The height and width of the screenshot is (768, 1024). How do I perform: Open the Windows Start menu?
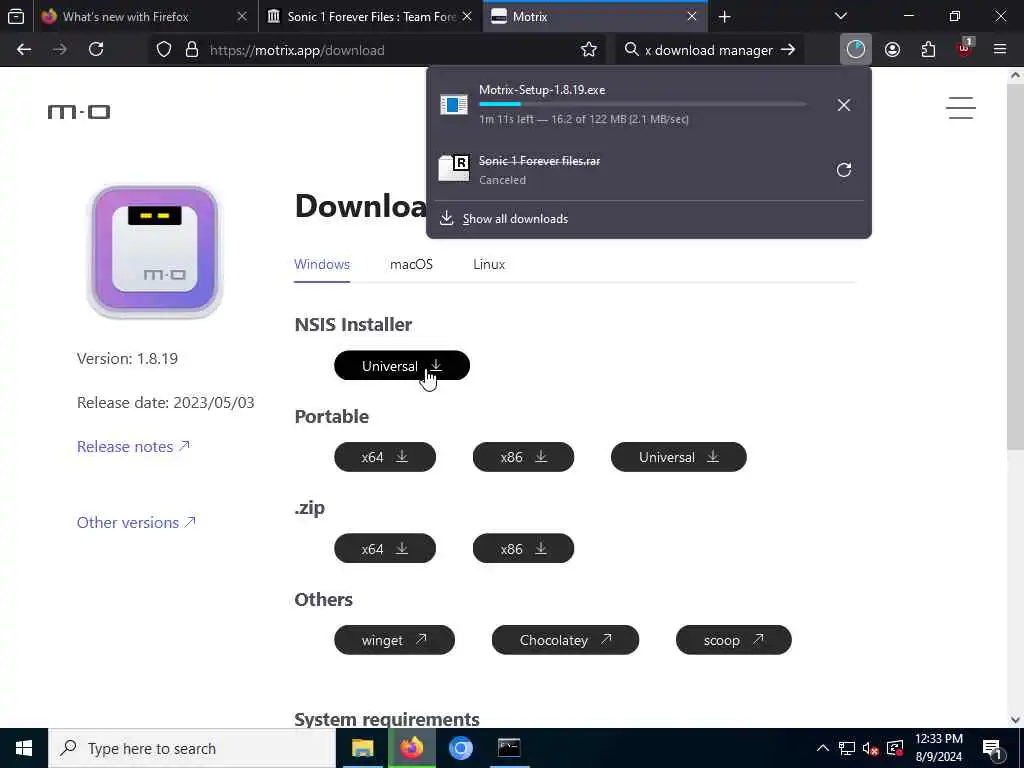(24, 748)
